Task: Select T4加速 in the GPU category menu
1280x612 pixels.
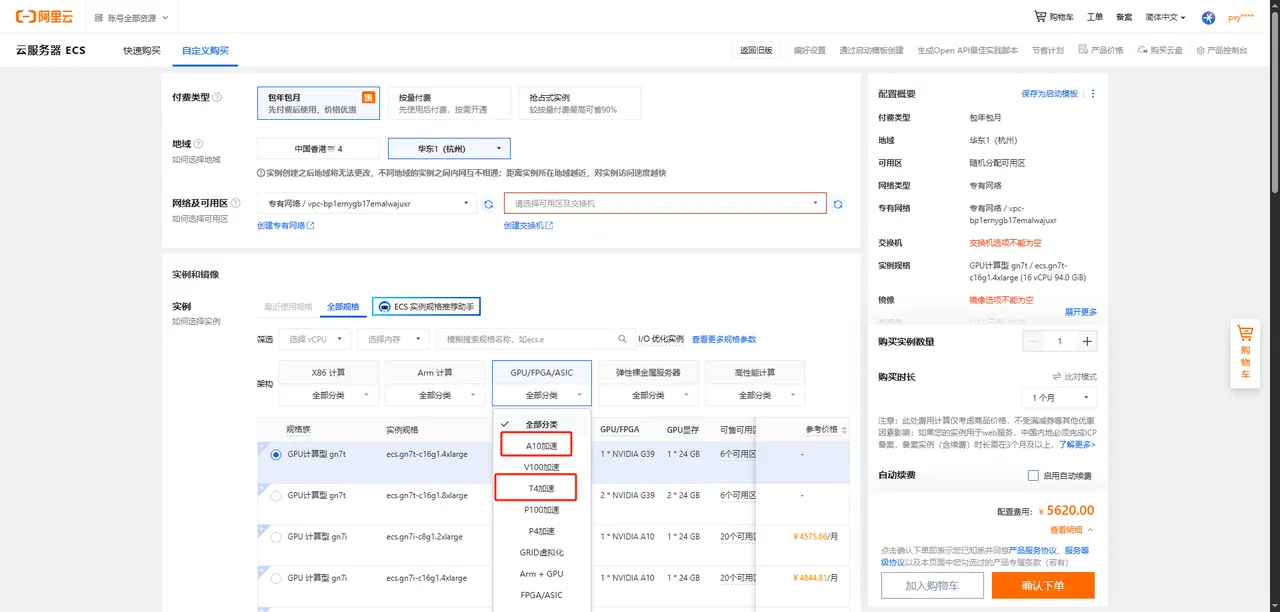Action: click(x=541, y=488)
